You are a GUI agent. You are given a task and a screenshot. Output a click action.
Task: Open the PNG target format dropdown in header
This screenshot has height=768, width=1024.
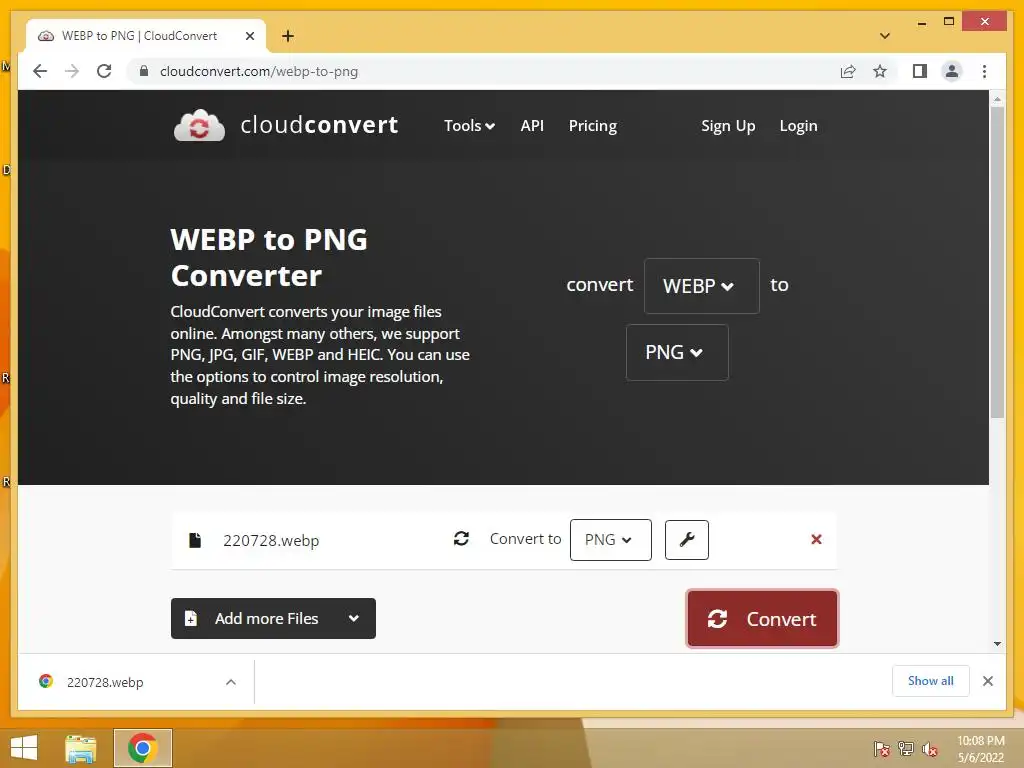click(677, 353)
